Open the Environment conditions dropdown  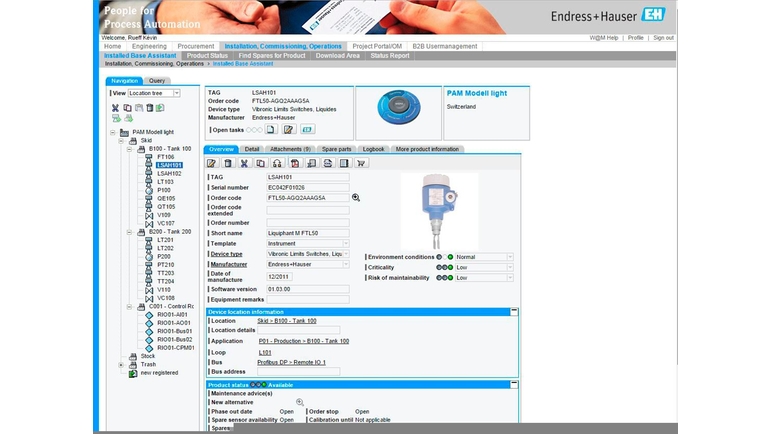click(x=510, y=257)
